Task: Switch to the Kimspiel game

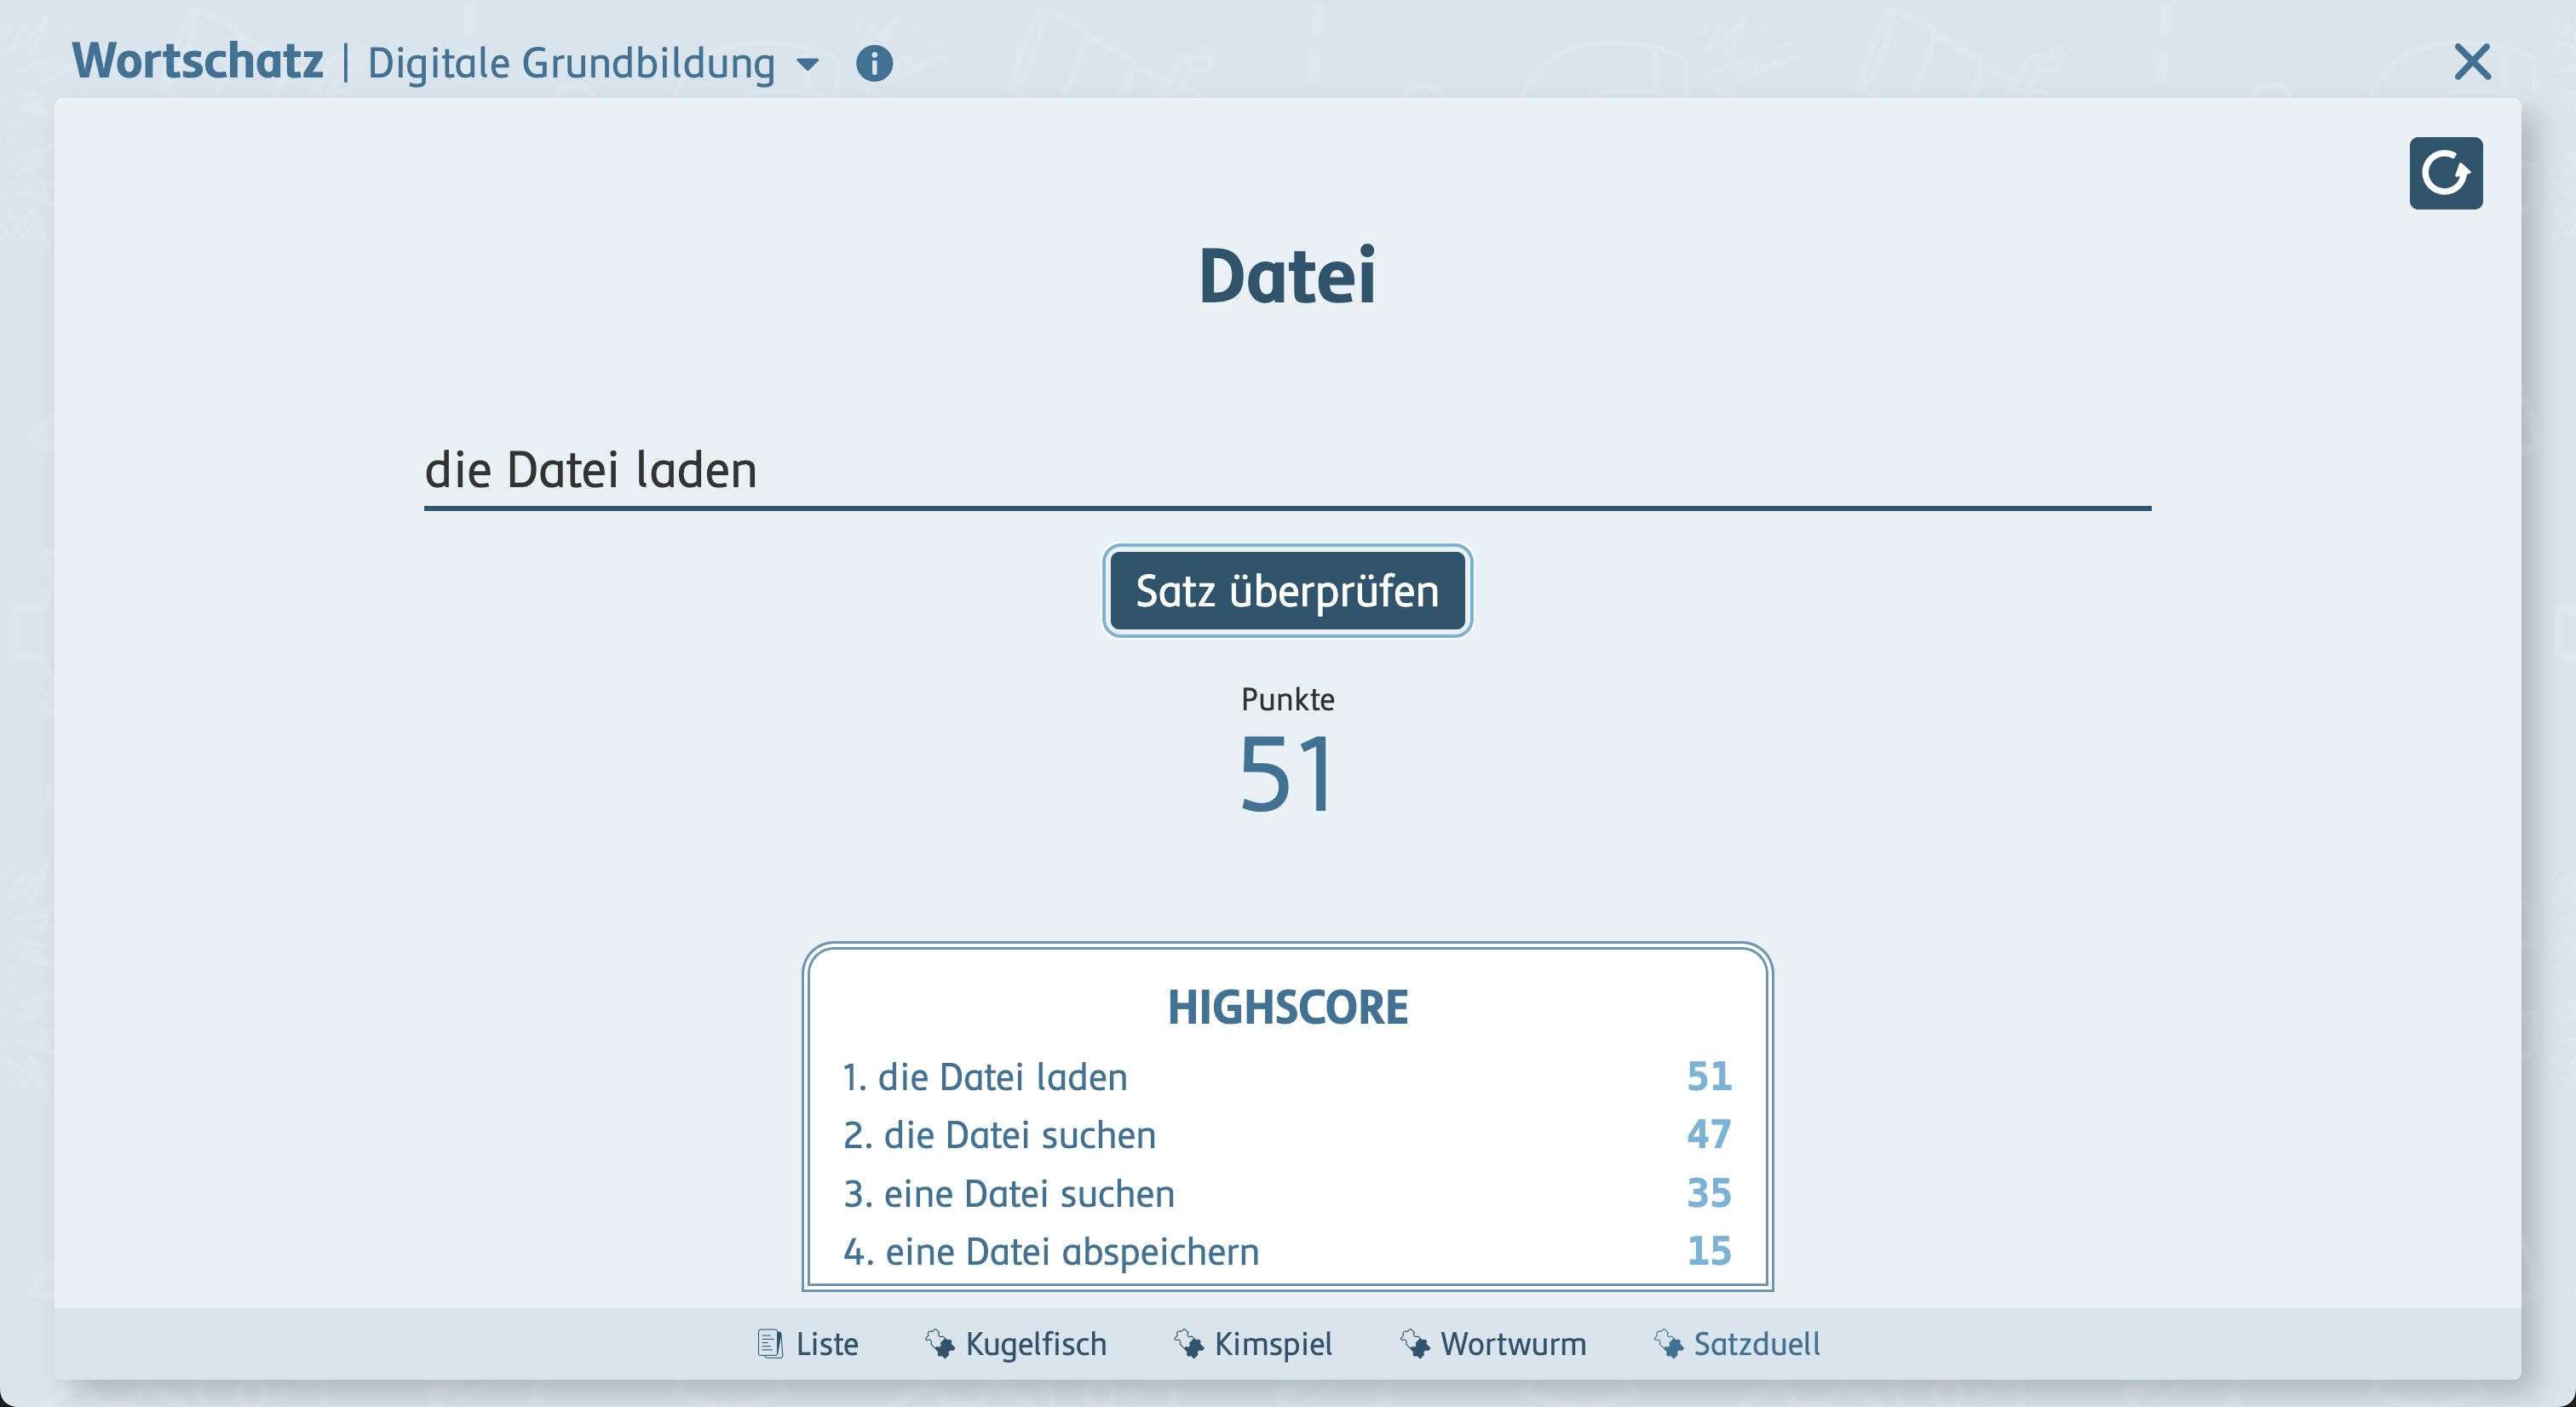Action: coord(1253,1343)
